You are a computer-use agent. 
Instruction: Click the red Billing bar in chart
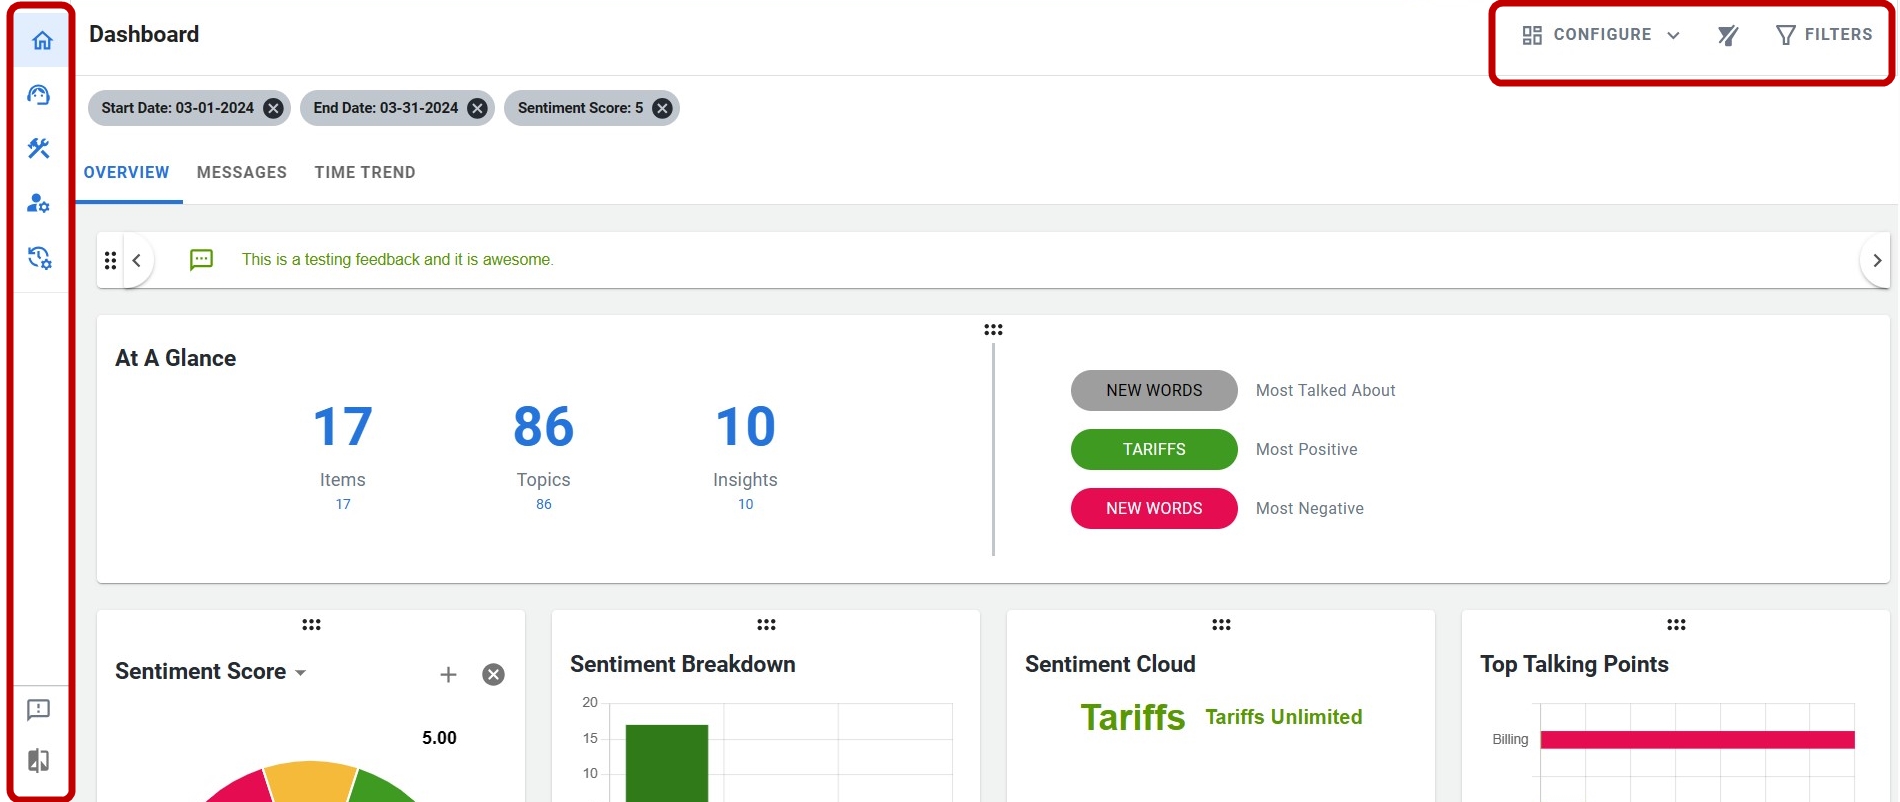(1696, 740)
